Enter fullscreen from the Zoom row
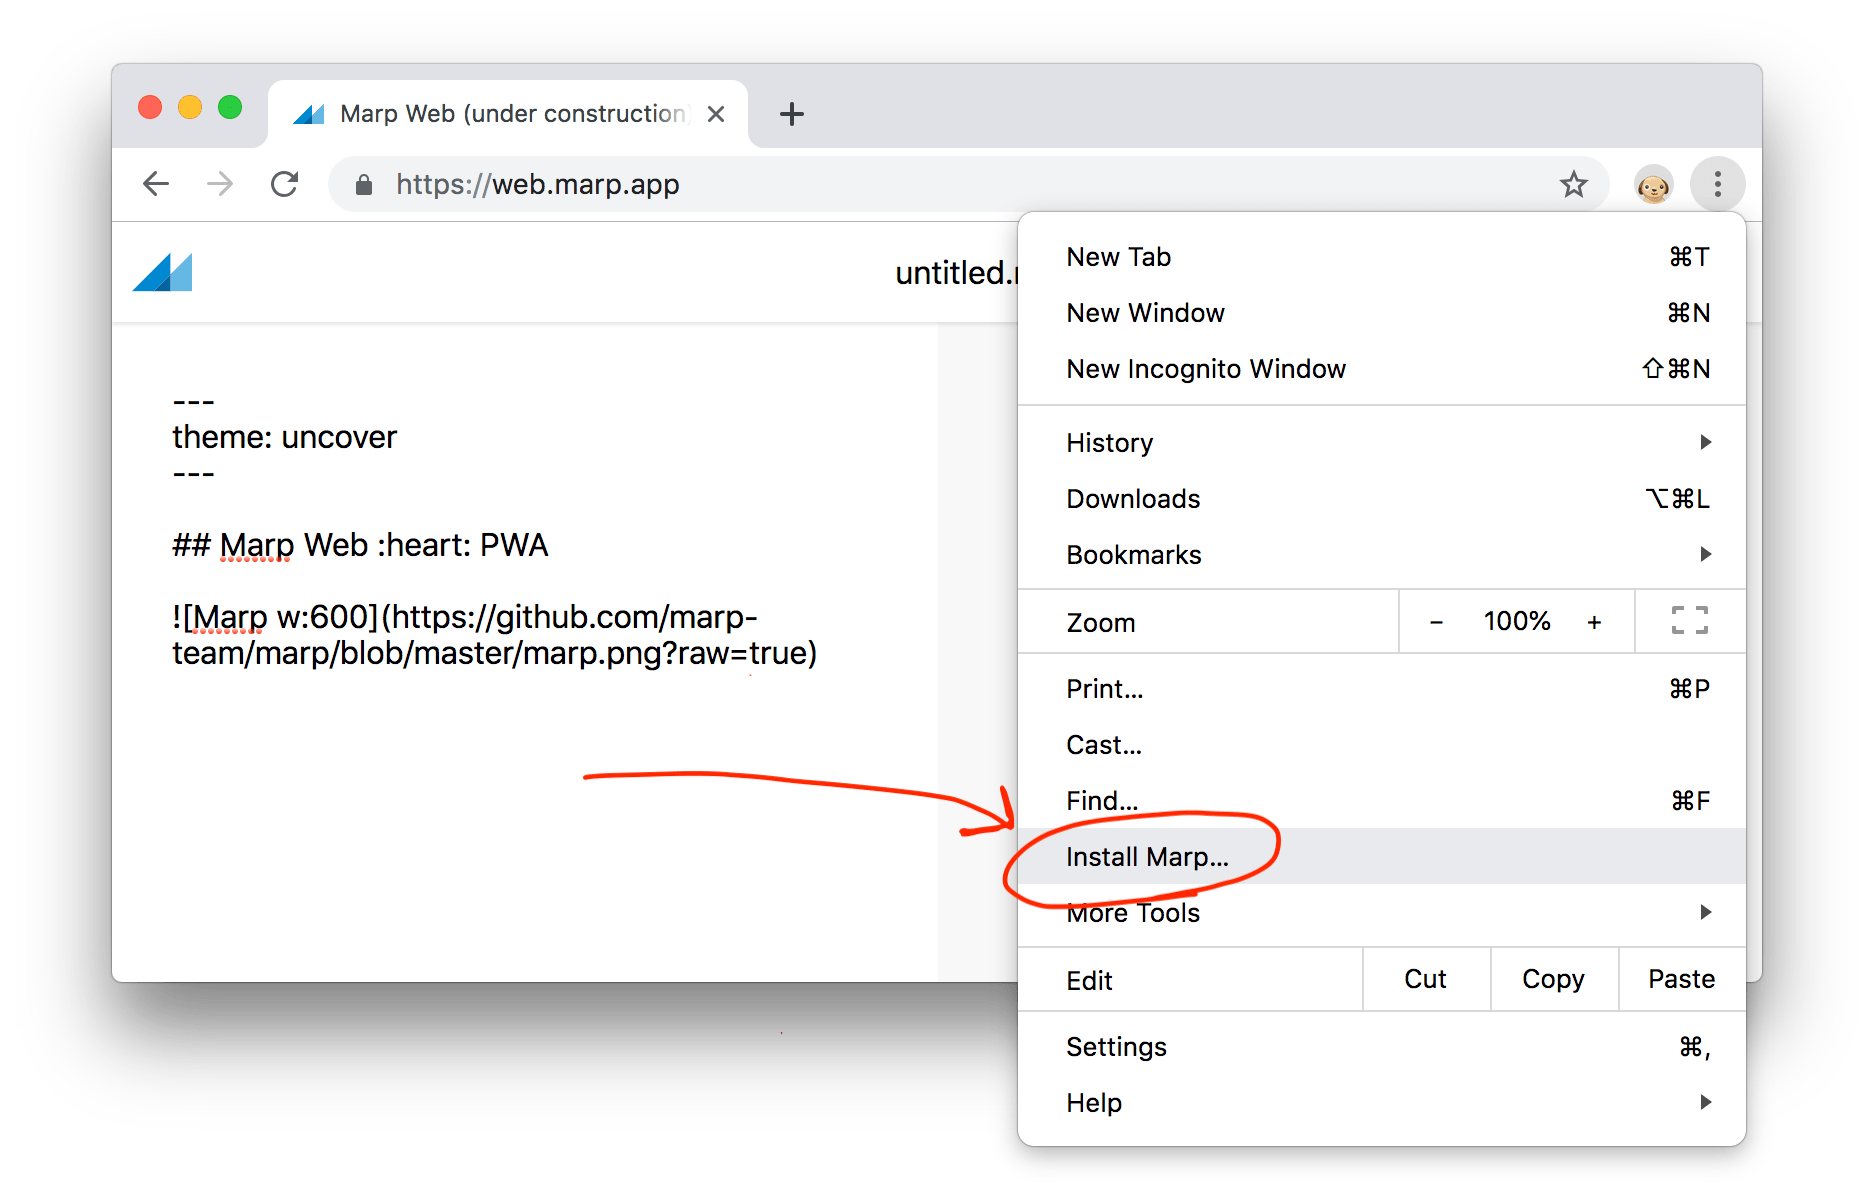 click(x=1689, y=621)
